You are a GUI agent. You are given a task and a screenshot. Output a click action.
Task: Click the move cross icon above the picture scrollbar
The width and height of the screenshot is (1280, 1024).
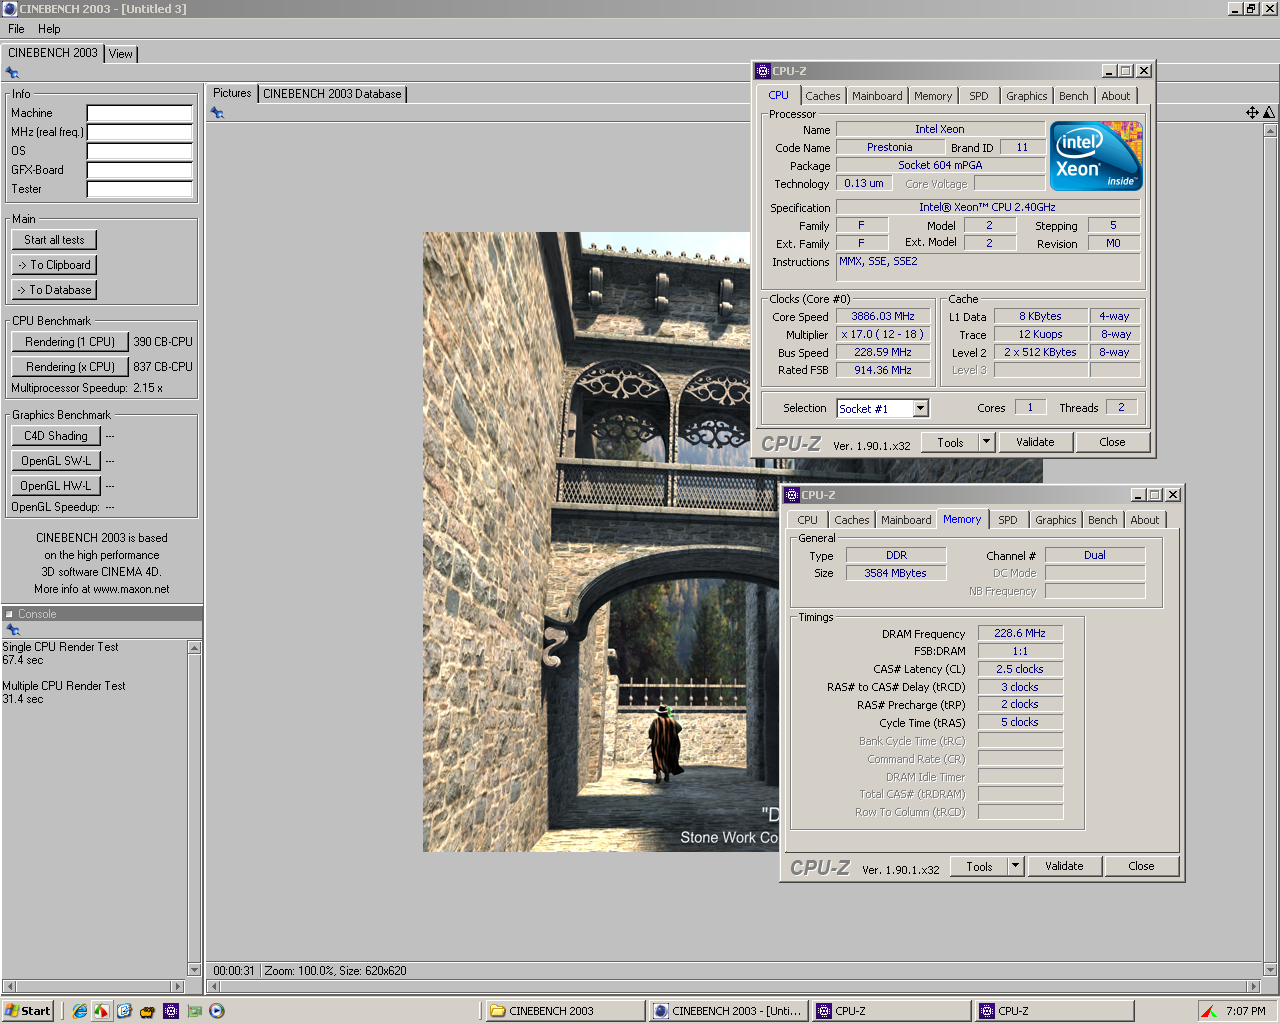1252,113
